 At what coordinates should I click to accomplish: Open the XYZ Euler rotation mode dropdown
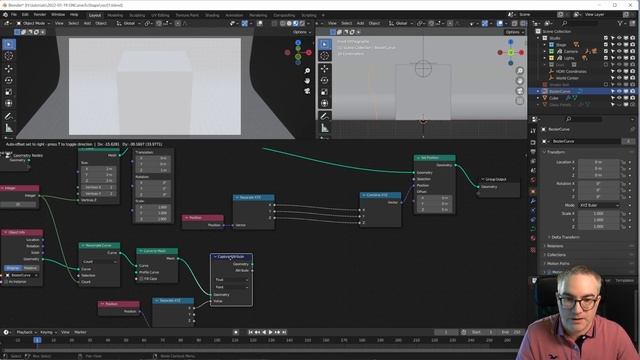point(599,205)
